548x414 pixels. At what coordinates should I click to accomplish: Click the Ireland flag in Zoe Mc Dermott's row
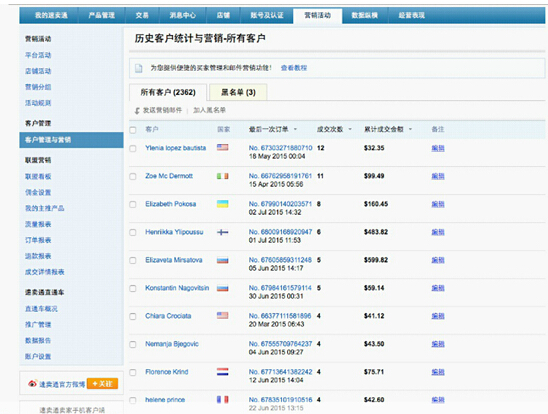pos(222,176)
